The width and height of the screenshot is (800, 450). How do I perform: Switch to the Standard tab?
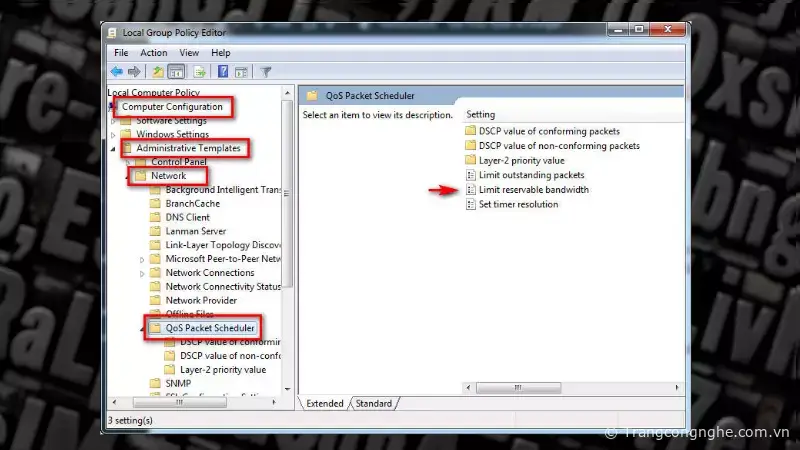click(373, 404)
